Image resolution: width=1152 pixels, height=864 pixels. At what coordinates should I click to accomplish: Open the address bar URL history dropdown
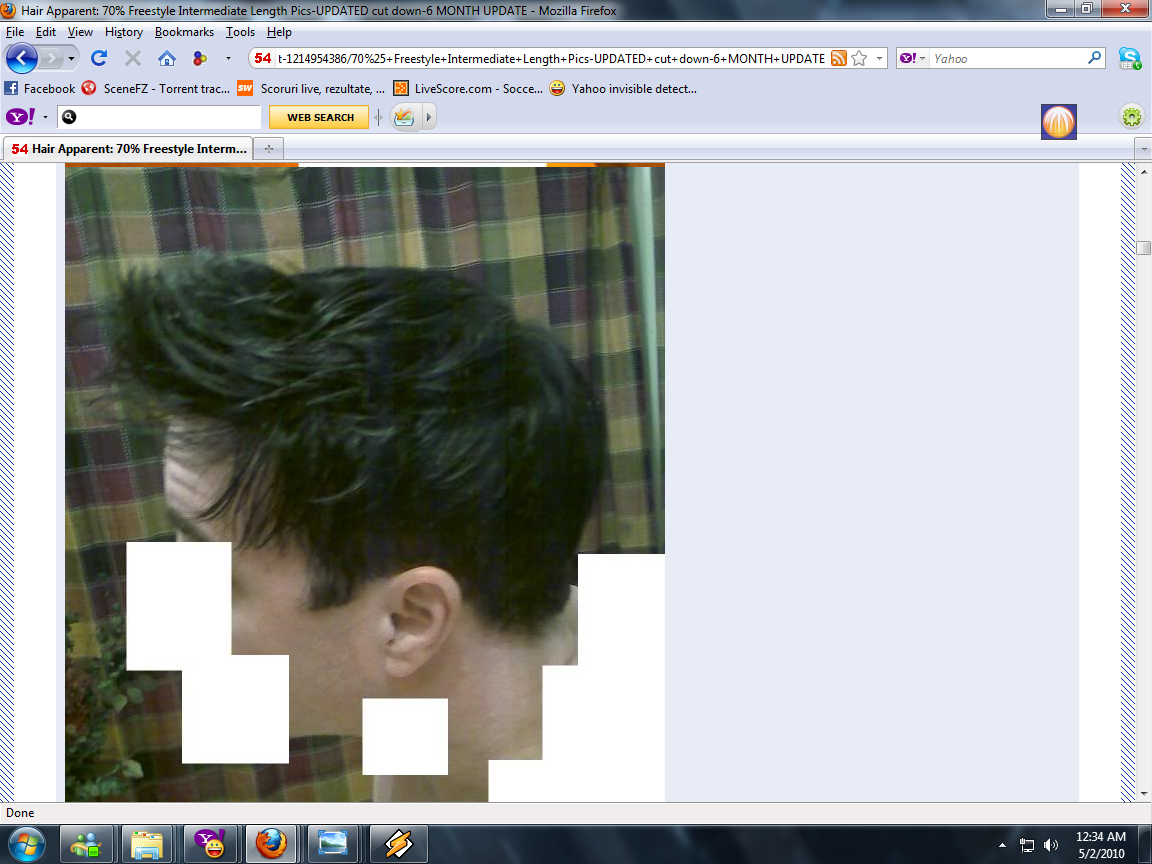(x=880, y=58)
